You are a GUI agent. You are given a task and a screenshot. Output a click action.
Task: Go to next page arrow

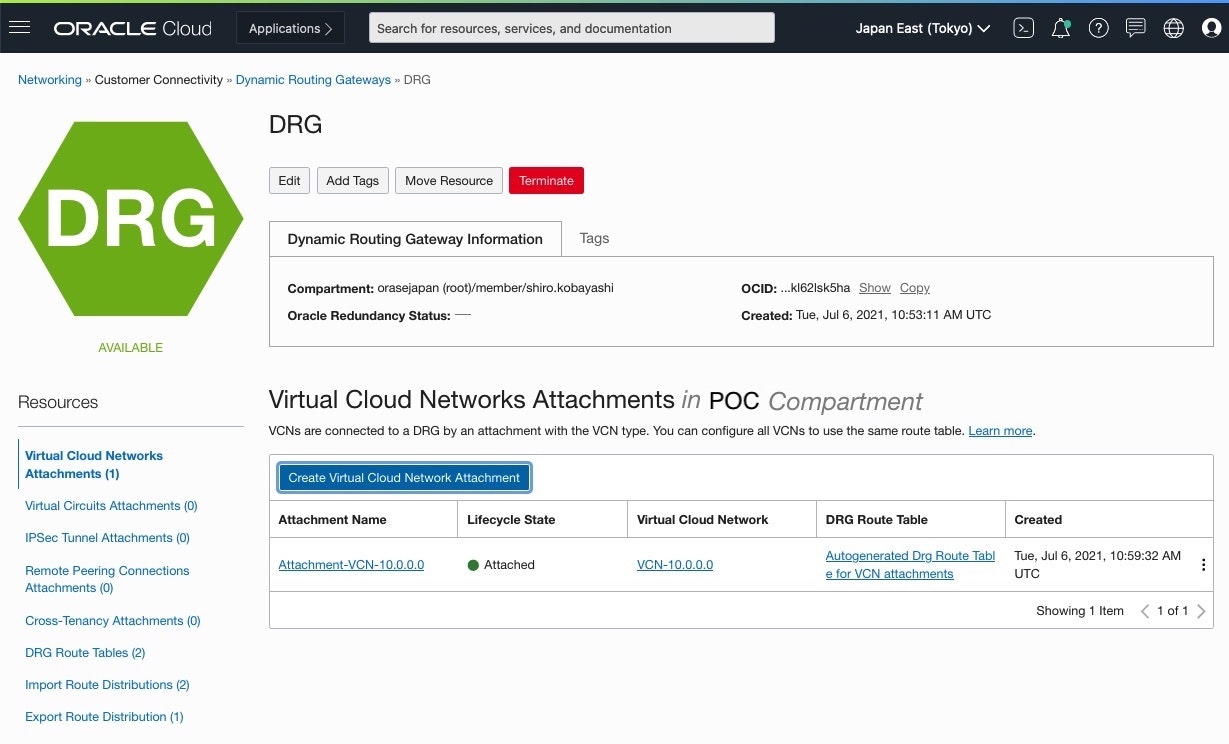(x=1201, y=611)
